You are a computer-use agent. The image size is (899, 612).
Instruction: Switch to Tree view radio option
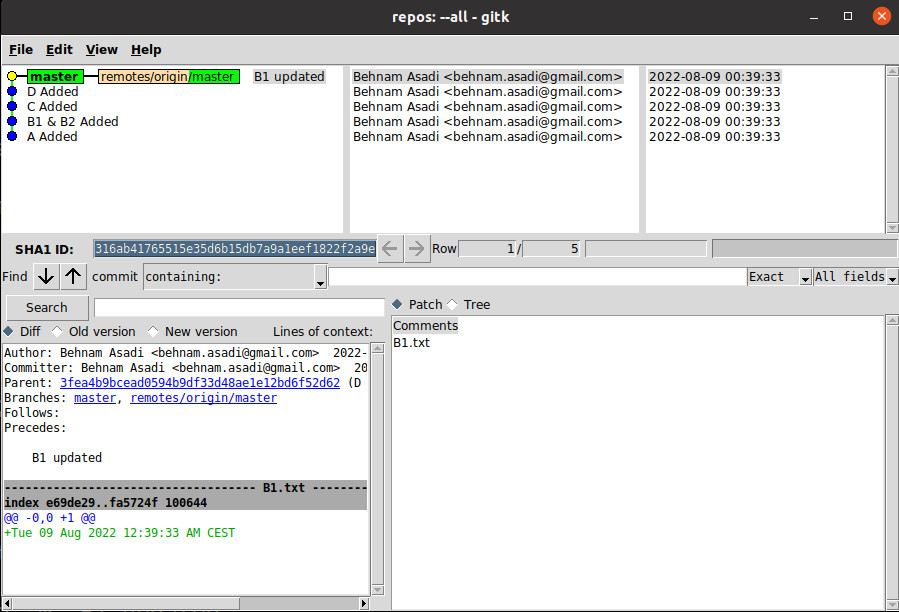point(452,304)
